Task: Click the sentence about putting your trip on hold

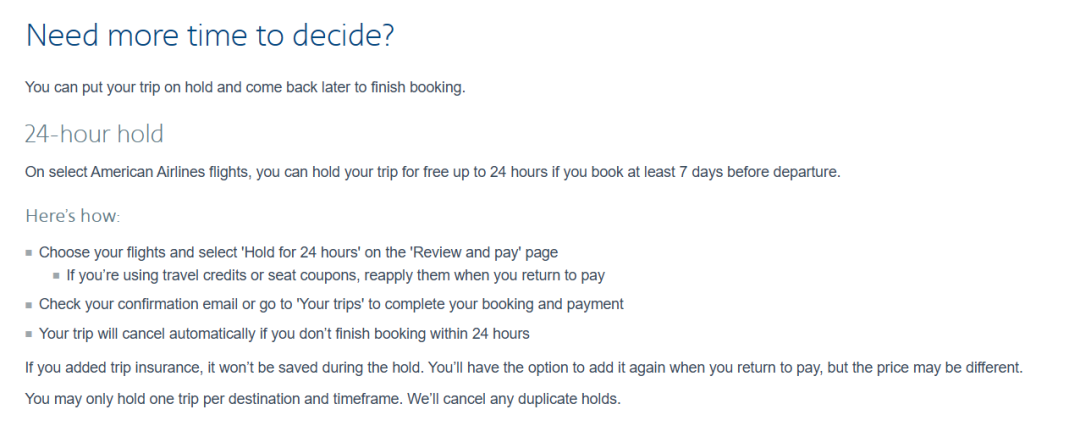Action: (x=245, y=87)
